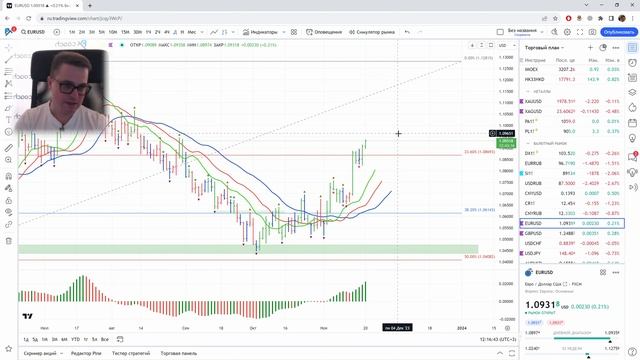Select the 1д date range

26,340
